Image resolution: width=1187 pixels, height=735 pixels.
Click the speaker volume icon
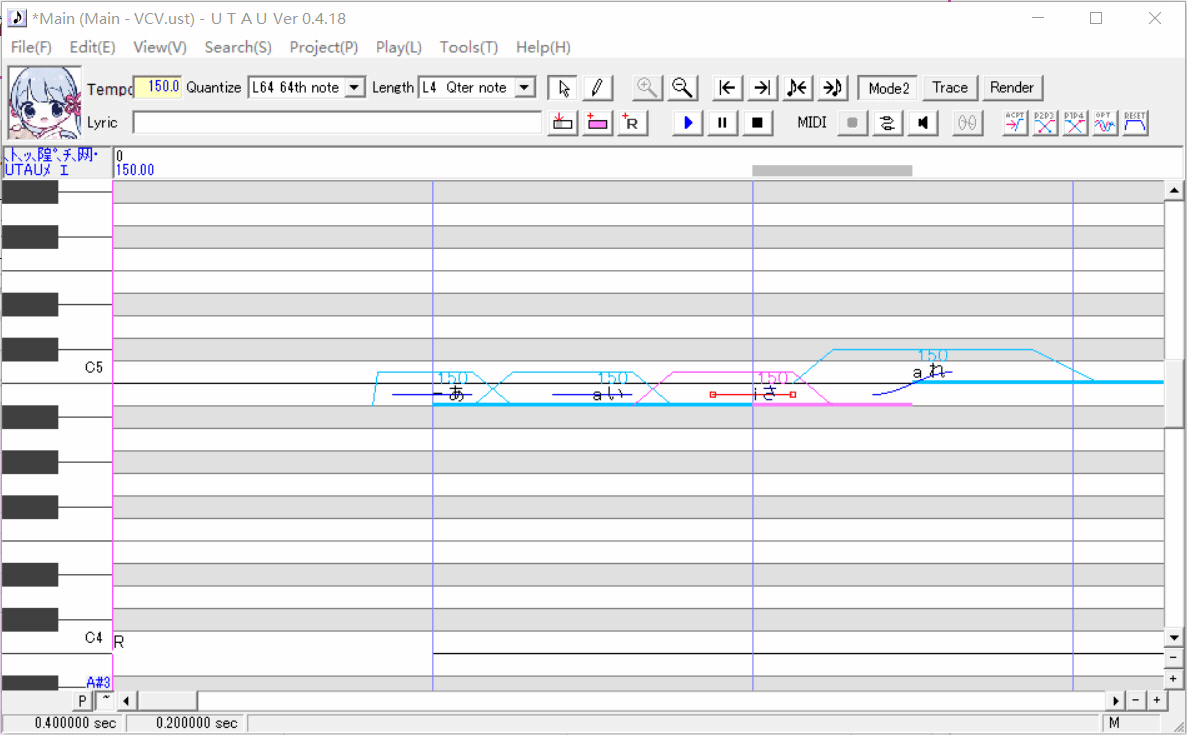pyautogui.click(x=923, y=123)
